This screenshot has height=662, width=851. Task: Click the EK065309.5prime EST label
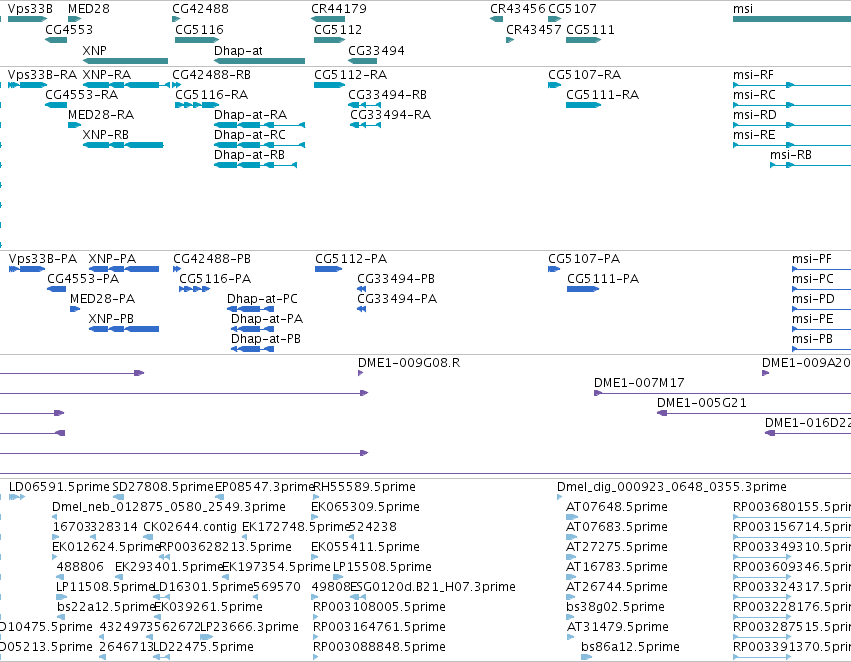click(365, 506)
